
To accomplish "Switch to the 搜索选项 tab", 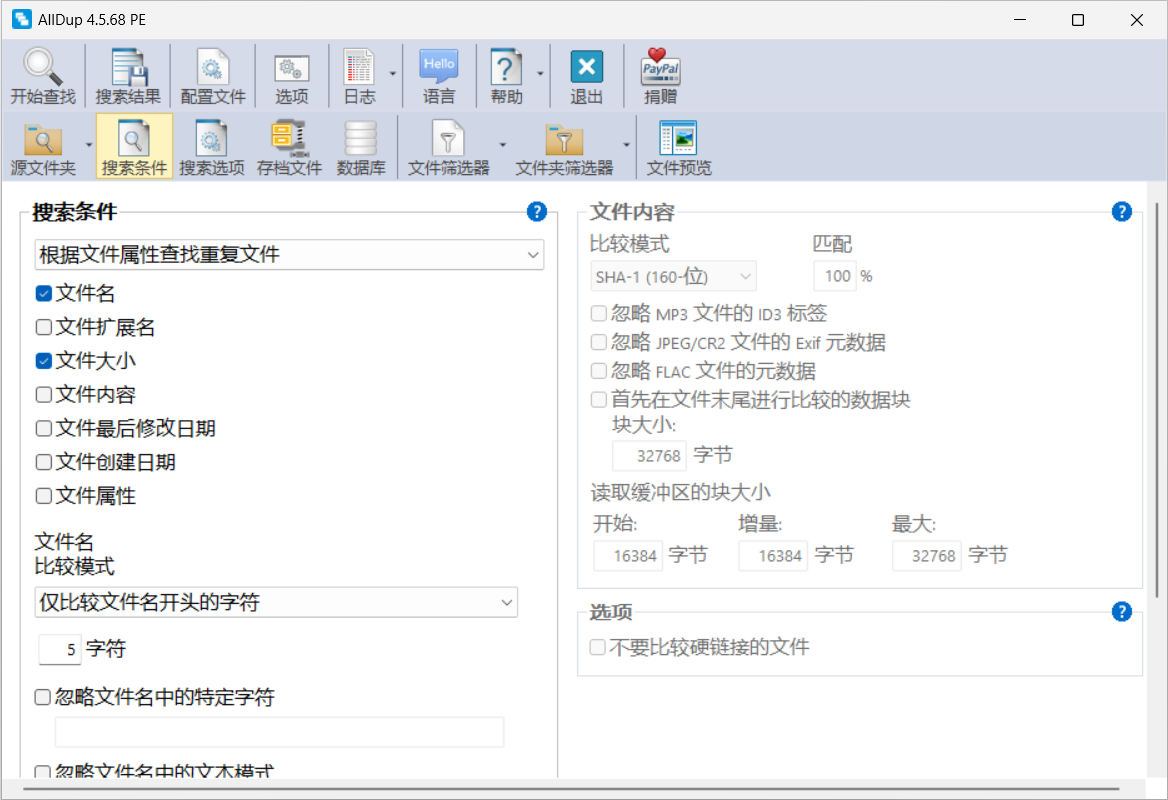I will click(212, 147).
